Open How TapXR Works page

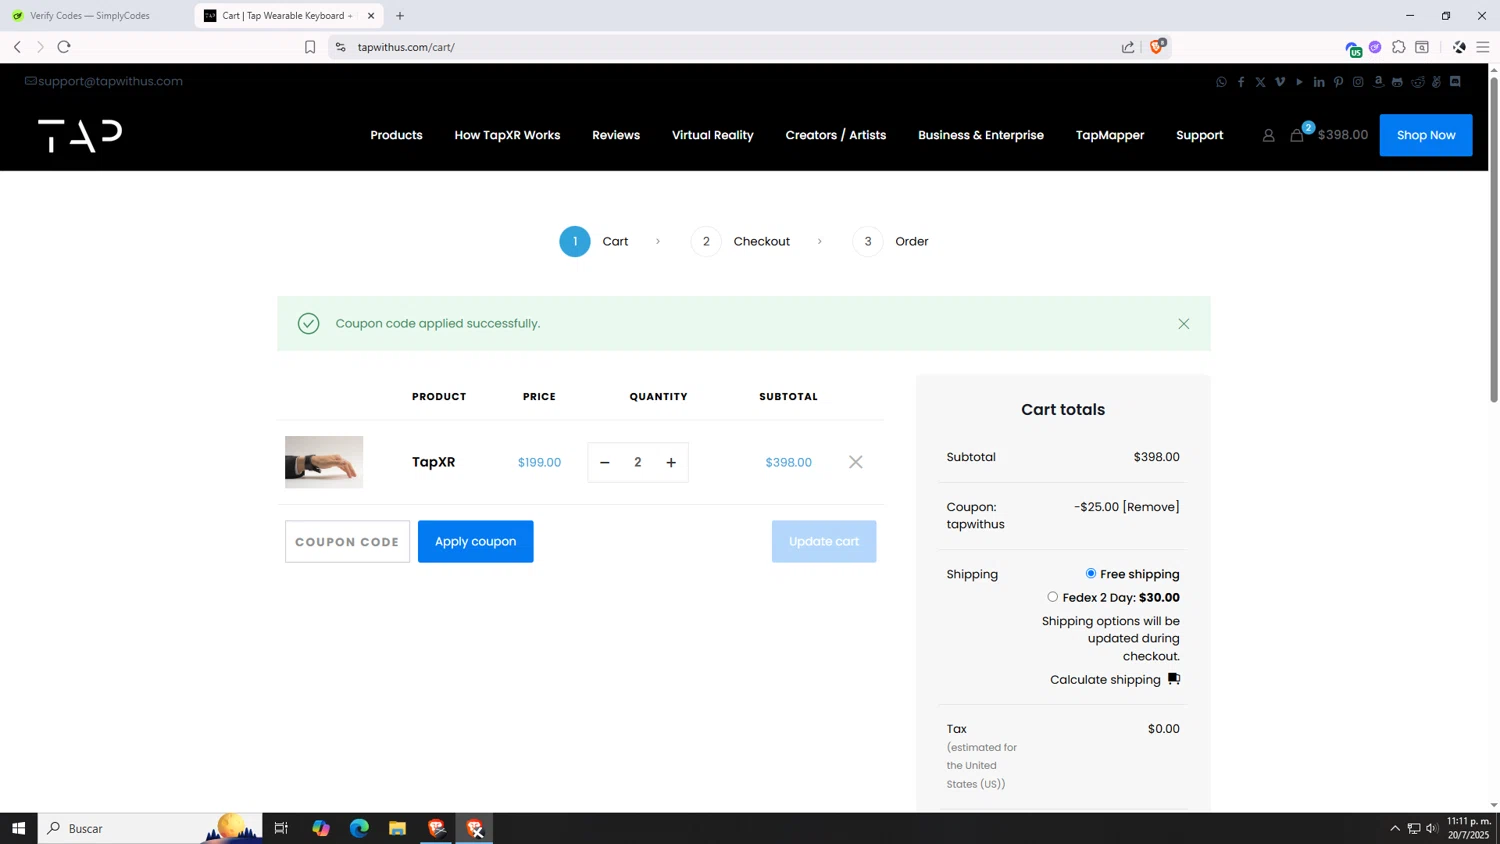point(507,135)
